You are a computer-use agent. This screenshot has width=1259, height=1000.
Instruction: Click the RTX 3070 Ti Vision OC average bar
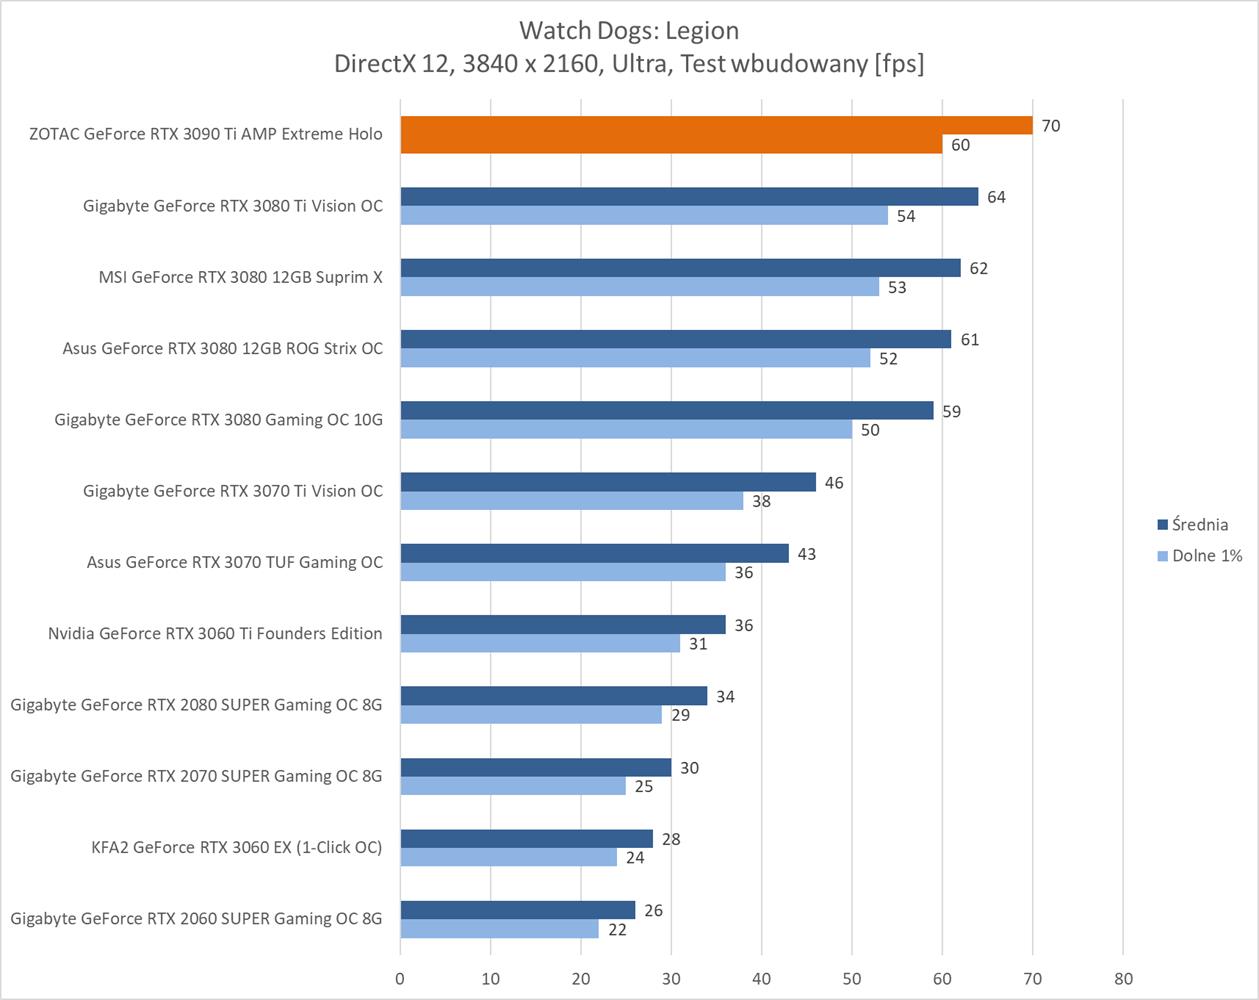[x=607, y=482]
